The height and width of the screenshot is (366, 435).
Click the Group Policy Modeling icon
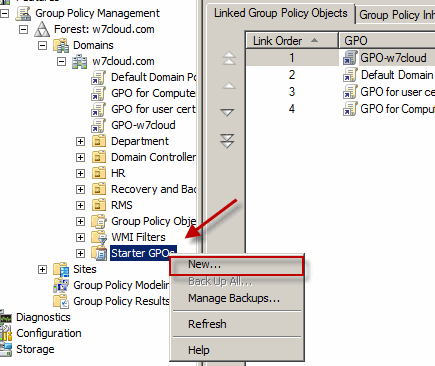pyautogui.click(x=61, y=285)
